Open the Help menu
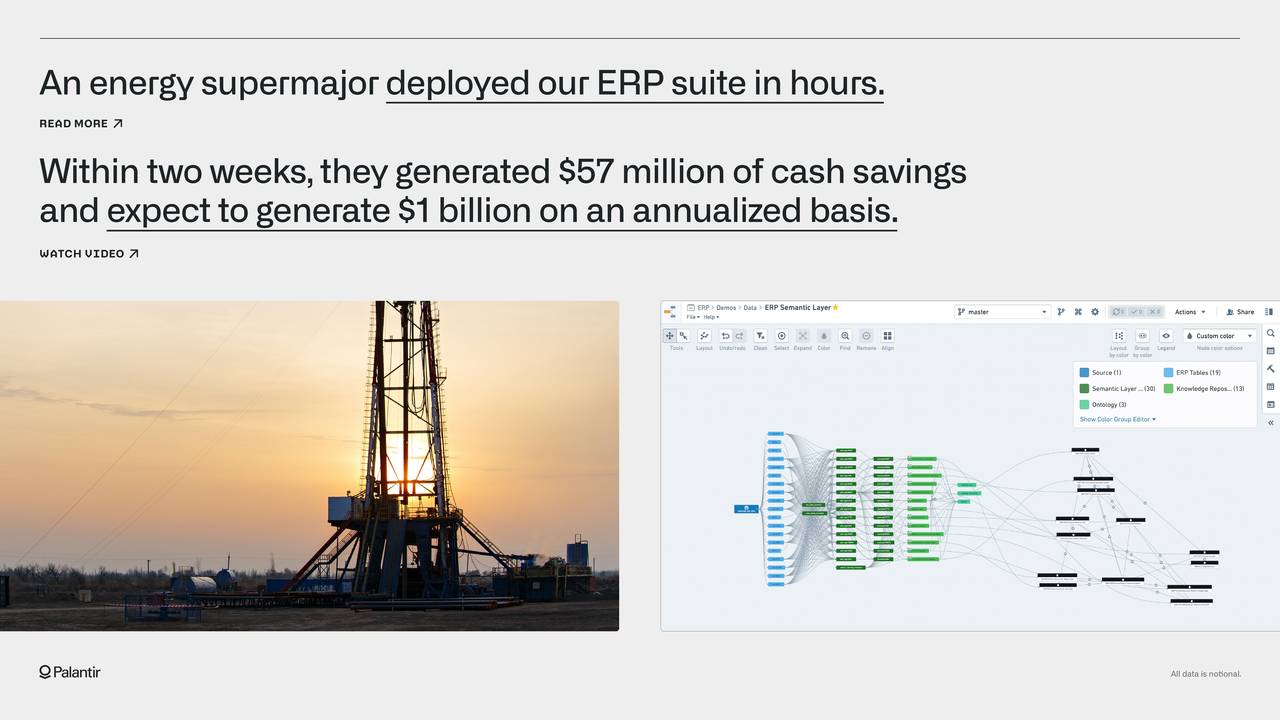This screenshot has width=1280, height=720. coord(710,317)
